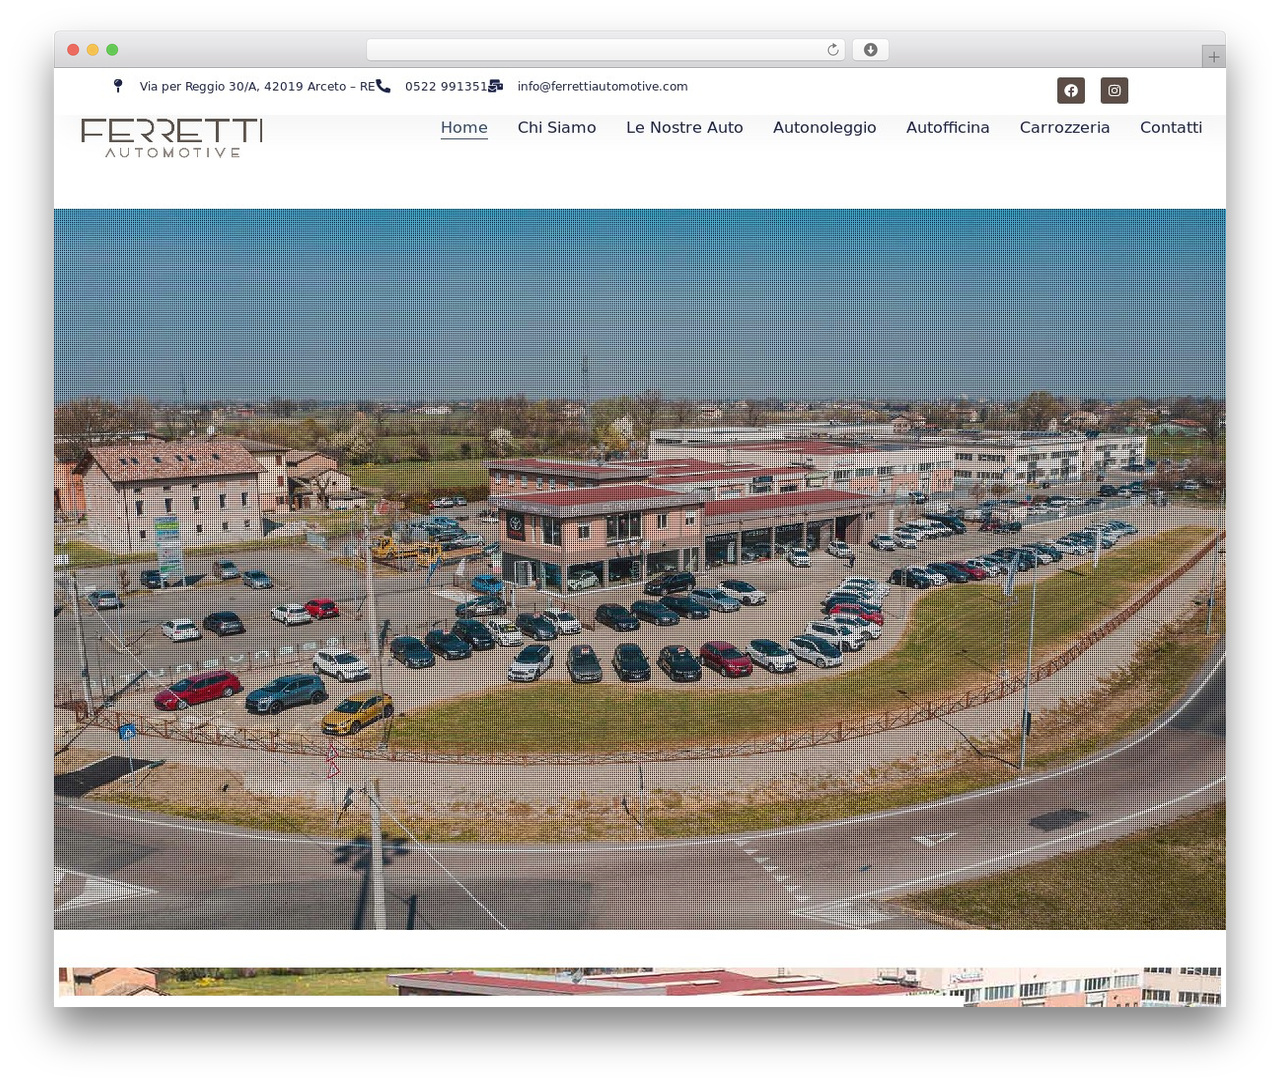The width and height of the screenshot is (1280, 1084).
Task: Click the phone handset icon
Action: [x=383, y=86]
